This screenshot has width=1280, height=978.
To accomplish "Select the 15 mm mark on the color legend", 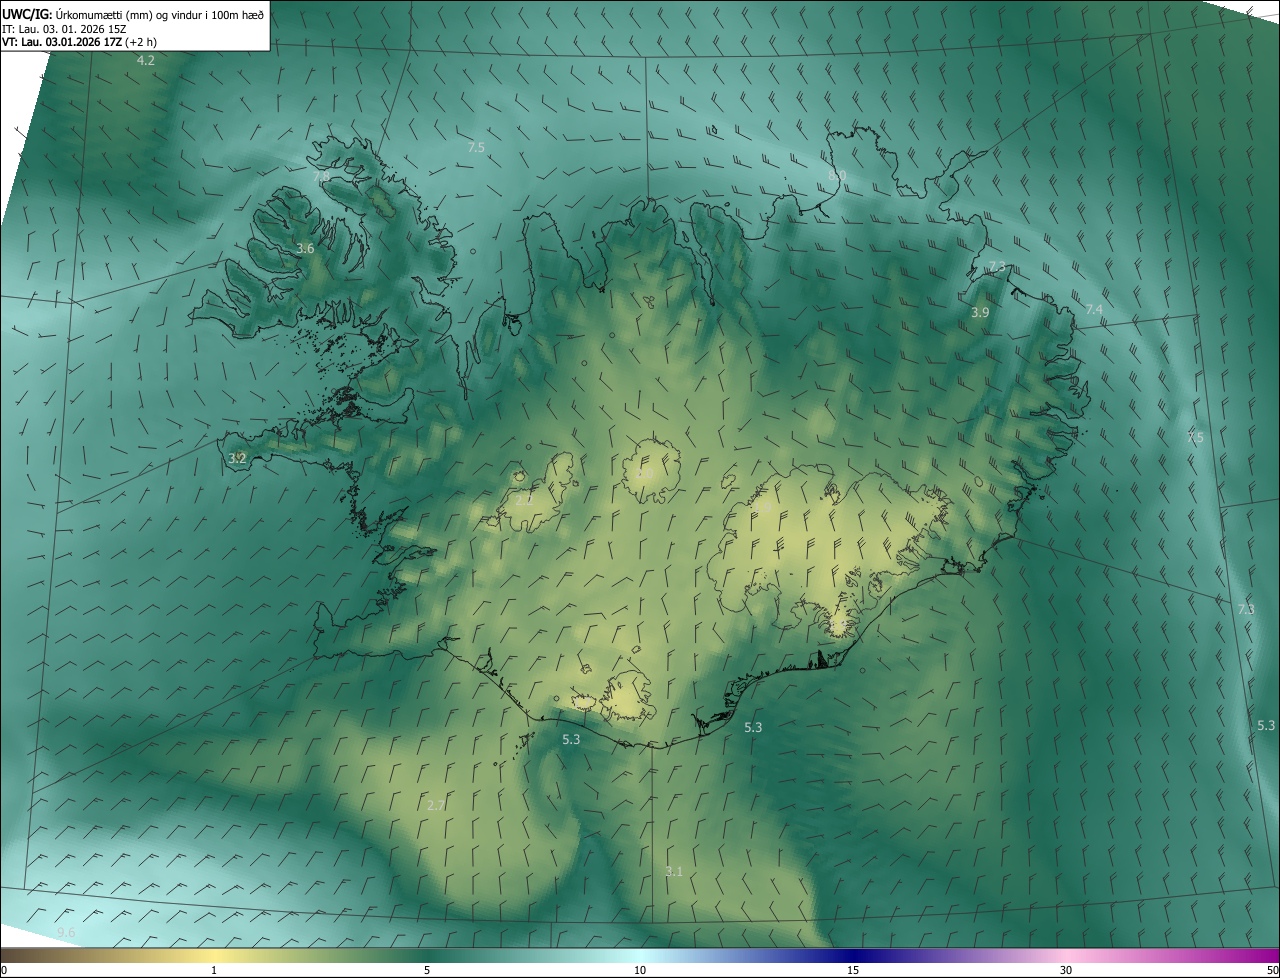I will click(x=853, y=970).
